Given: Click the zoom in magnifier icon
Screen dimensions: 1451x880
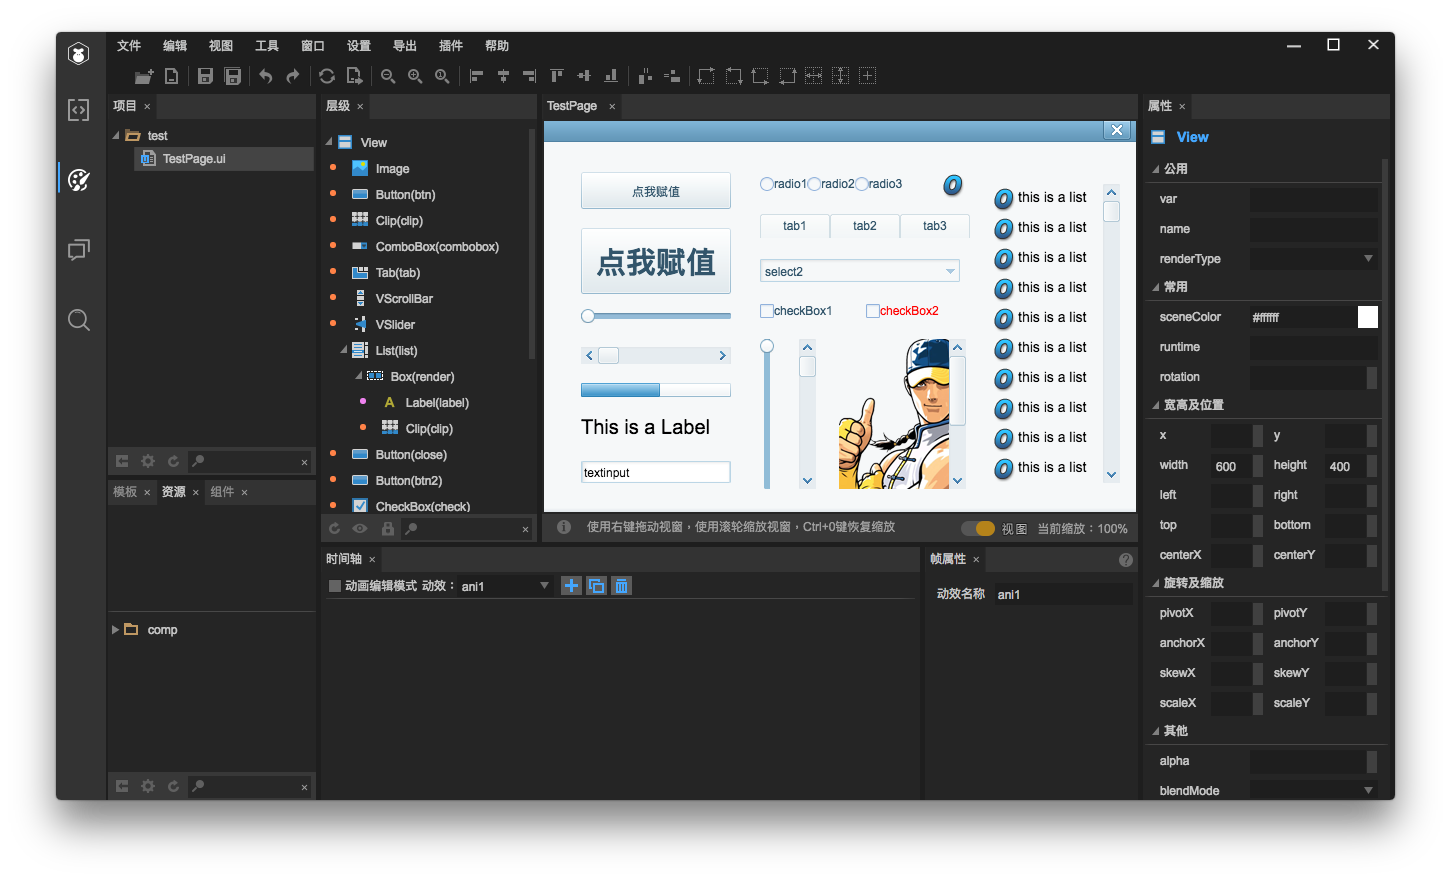Looking at the screenshot, I should pos(415,76).
